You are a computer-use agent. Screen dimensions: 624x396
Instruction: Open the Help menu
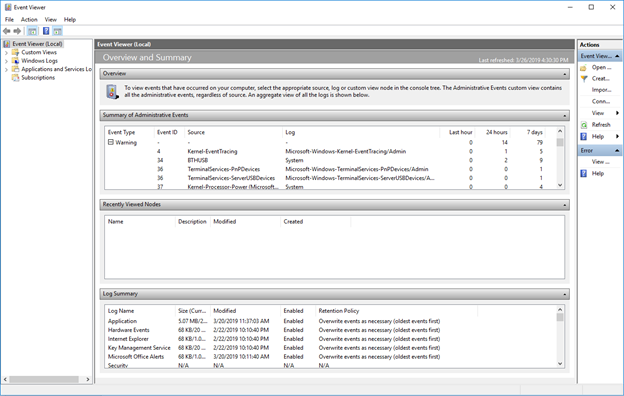pyautogui.click(x=70, y=20)
